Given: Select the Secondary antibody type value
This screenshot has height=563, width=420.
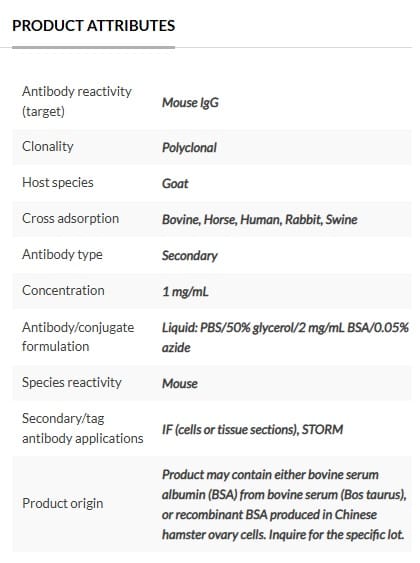Looking at the screenshot, I should pyautogui.click(x=190, y=256).
